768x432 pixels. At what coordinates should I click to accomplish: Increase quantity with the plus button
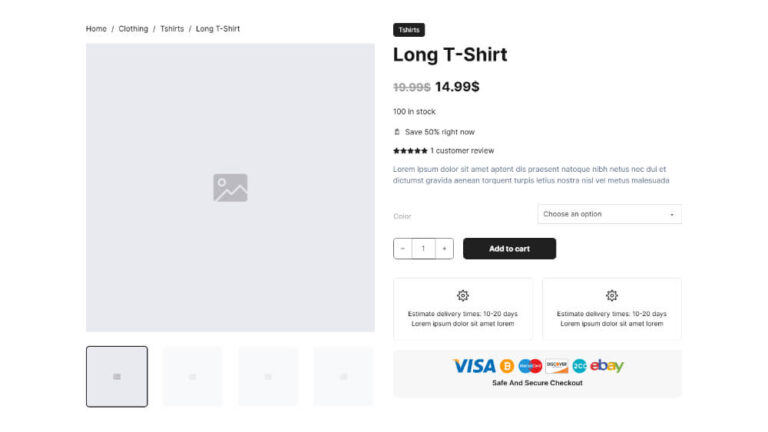click(444, 249)
